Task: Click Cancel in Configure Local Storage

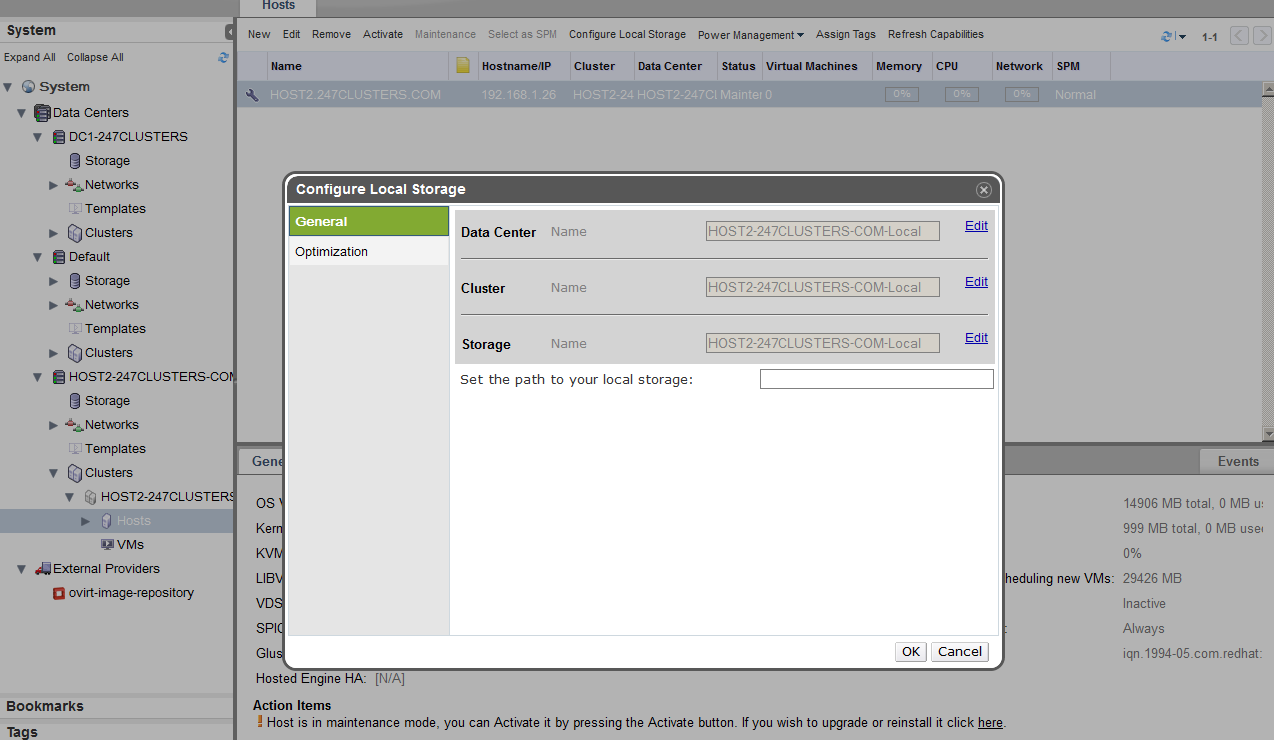Action: click(959, 652)
